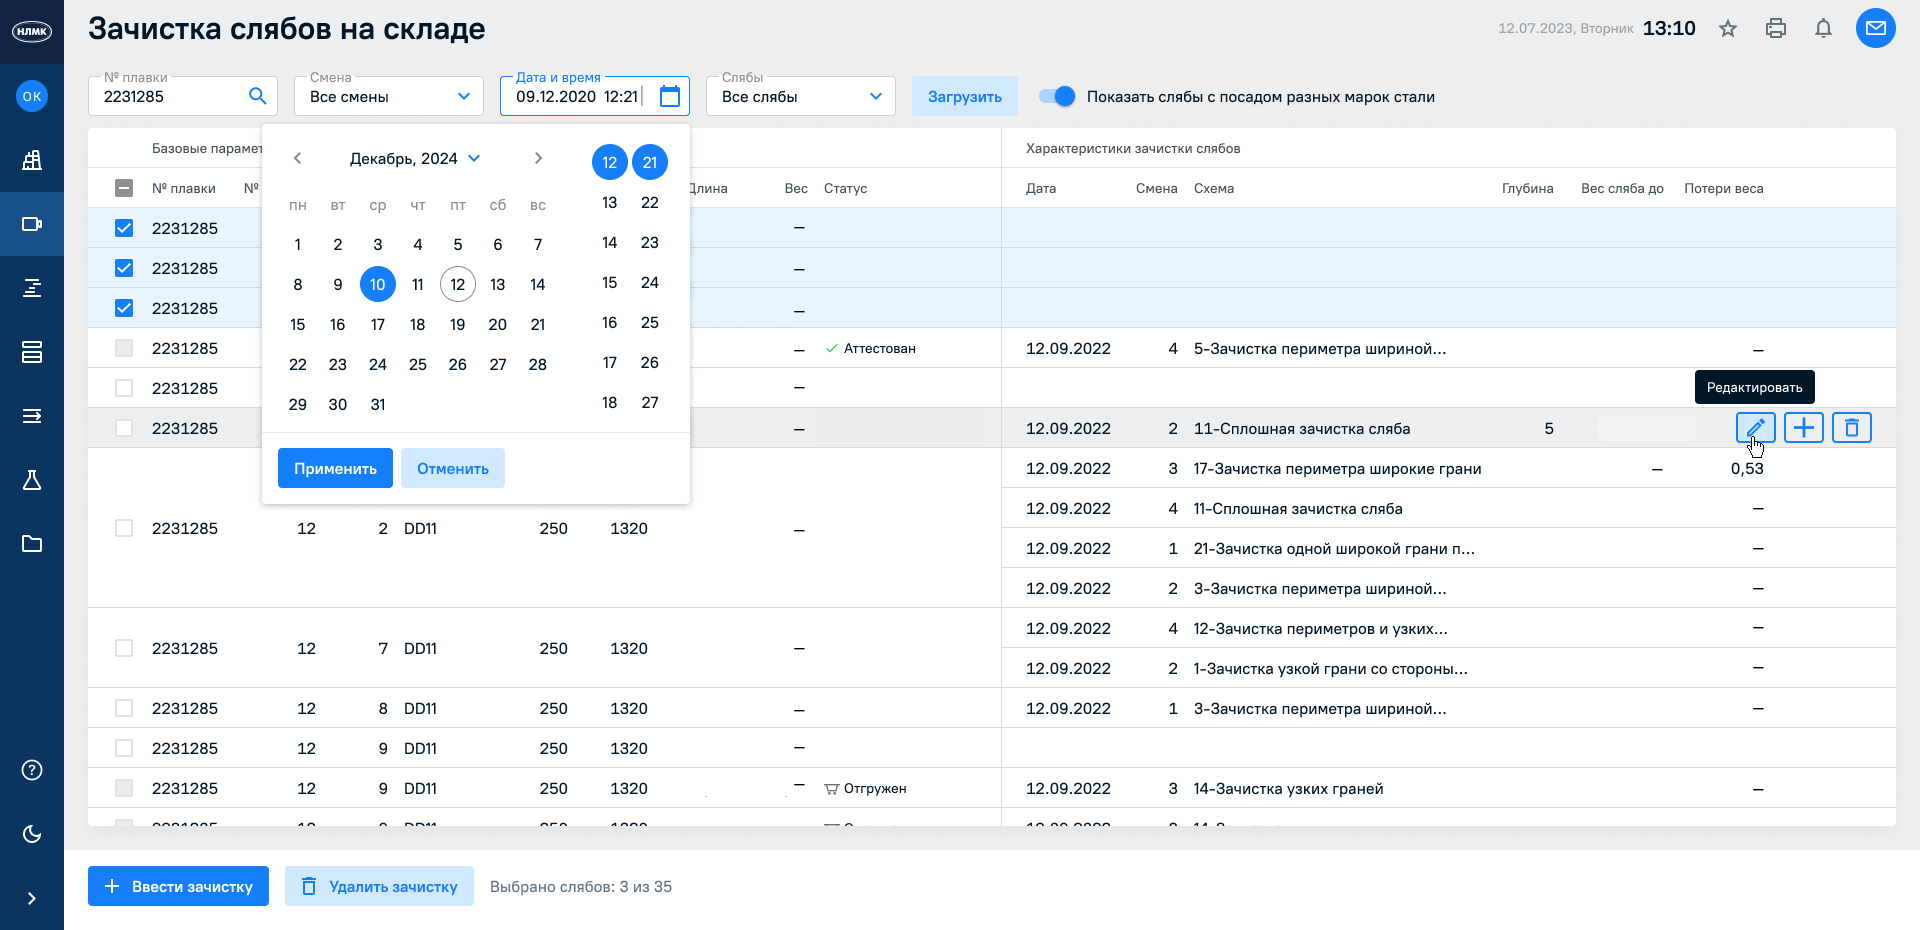This screenshot has width=1920, height=930.
Task: Select hour 12 in time picker
Action: pos(610,162)
